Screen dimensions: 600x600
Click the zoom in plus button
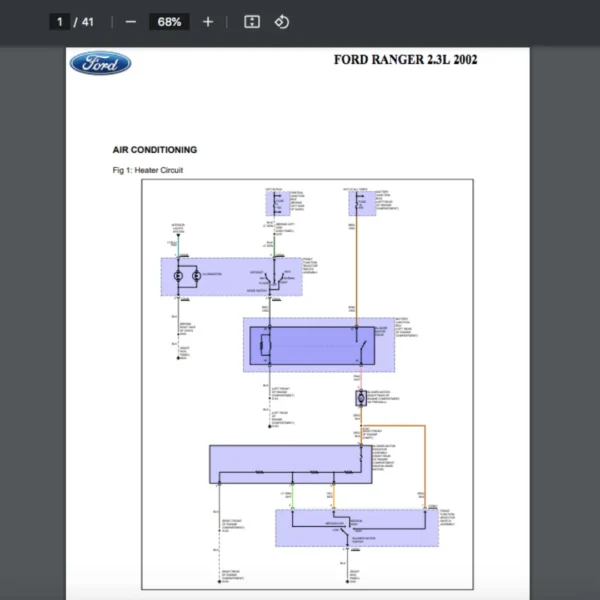coord(208,22)
